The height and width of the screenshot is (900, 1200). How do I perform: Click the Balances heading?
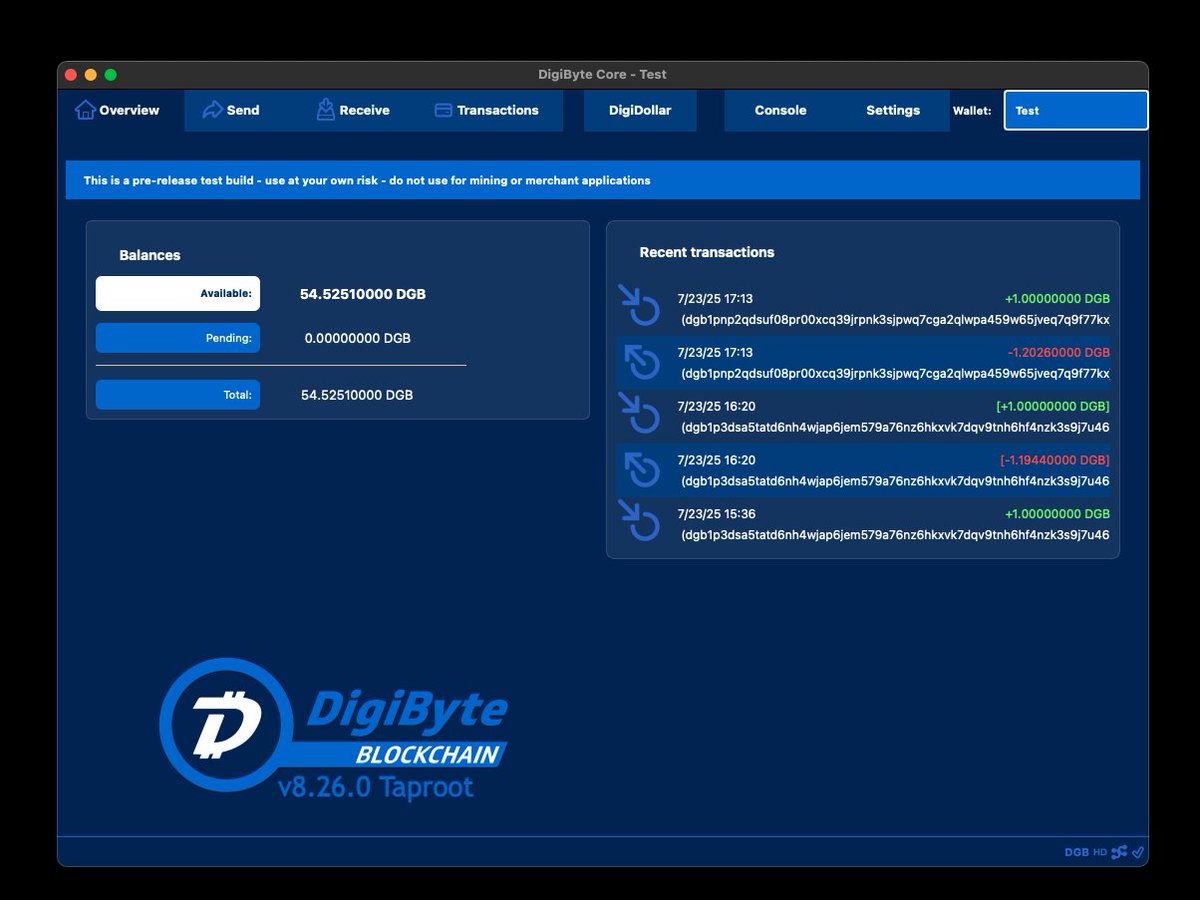click(x=150, y=255)
